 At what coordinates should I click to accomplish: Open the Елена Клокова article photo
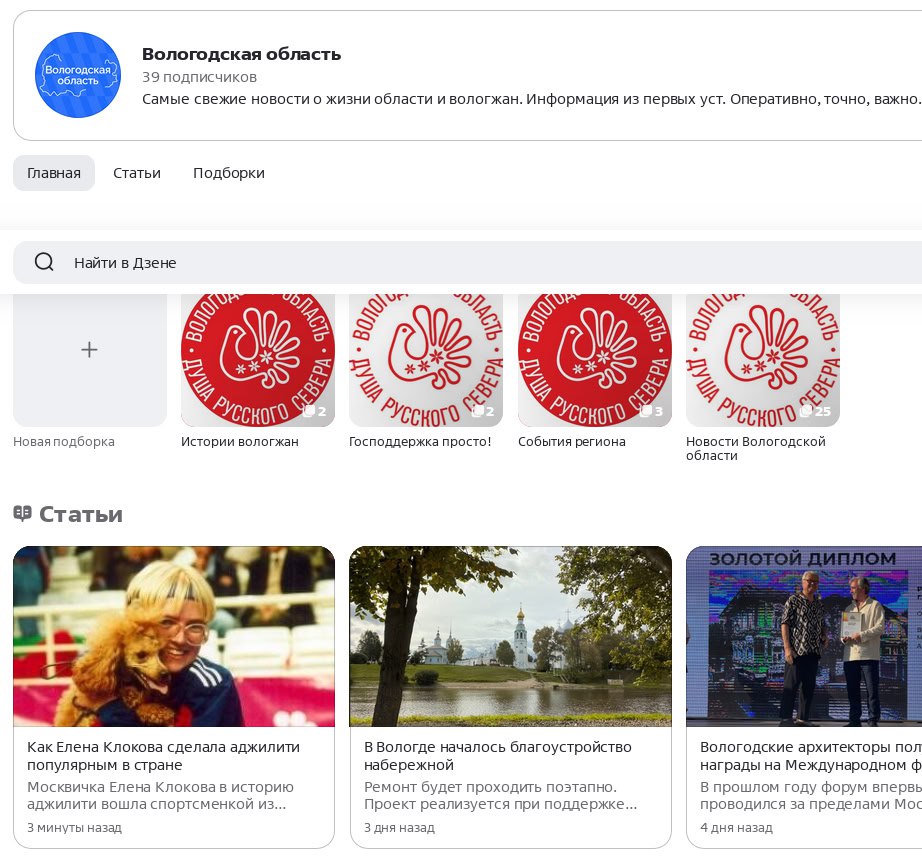(174, 636)
